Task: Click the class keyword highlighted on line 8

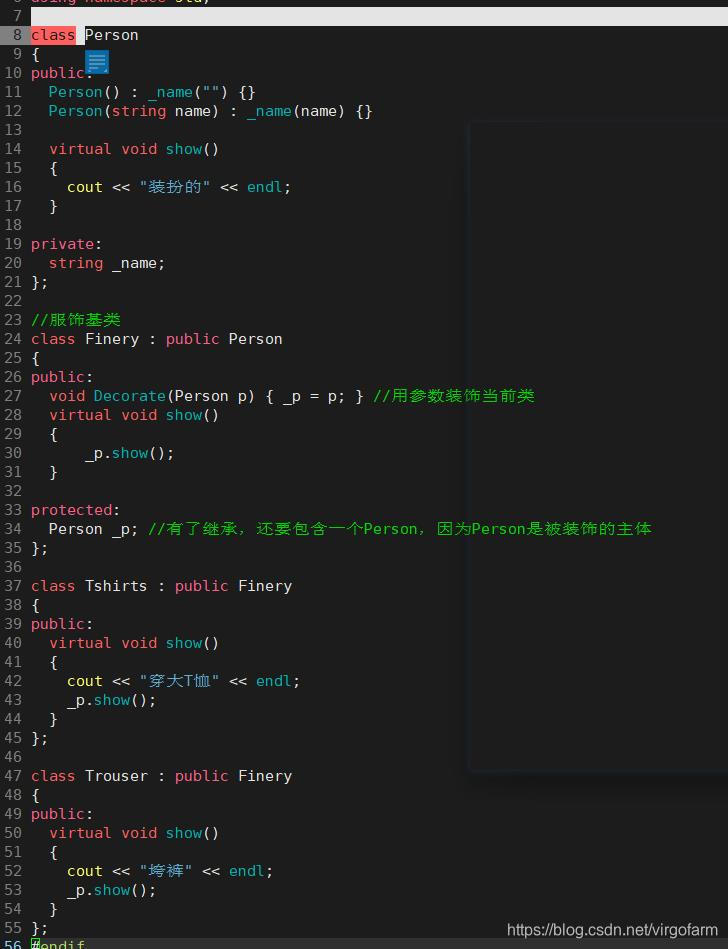Action: 53,35
